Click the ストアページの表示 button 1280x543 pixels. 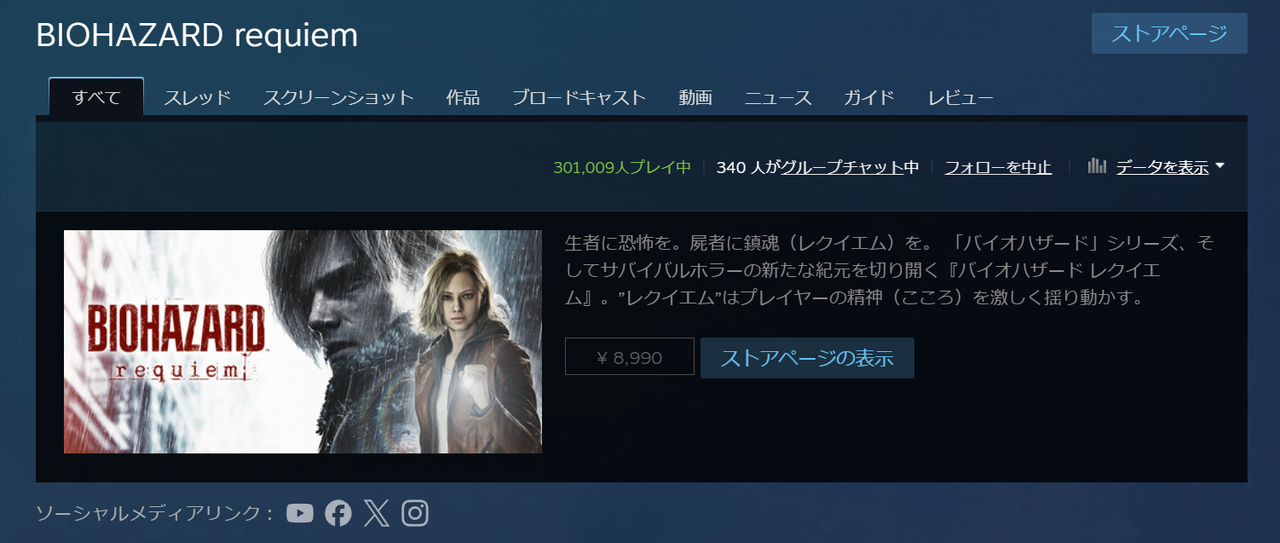[807, 357]
